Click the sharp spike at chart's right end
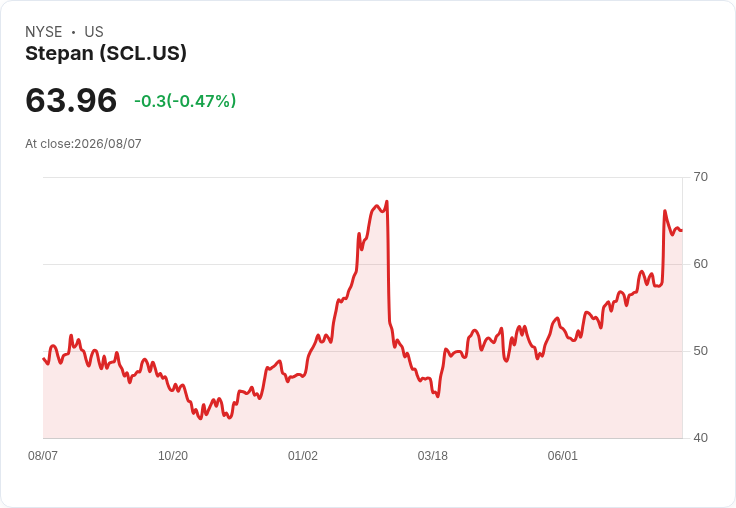 coord(665,211)
